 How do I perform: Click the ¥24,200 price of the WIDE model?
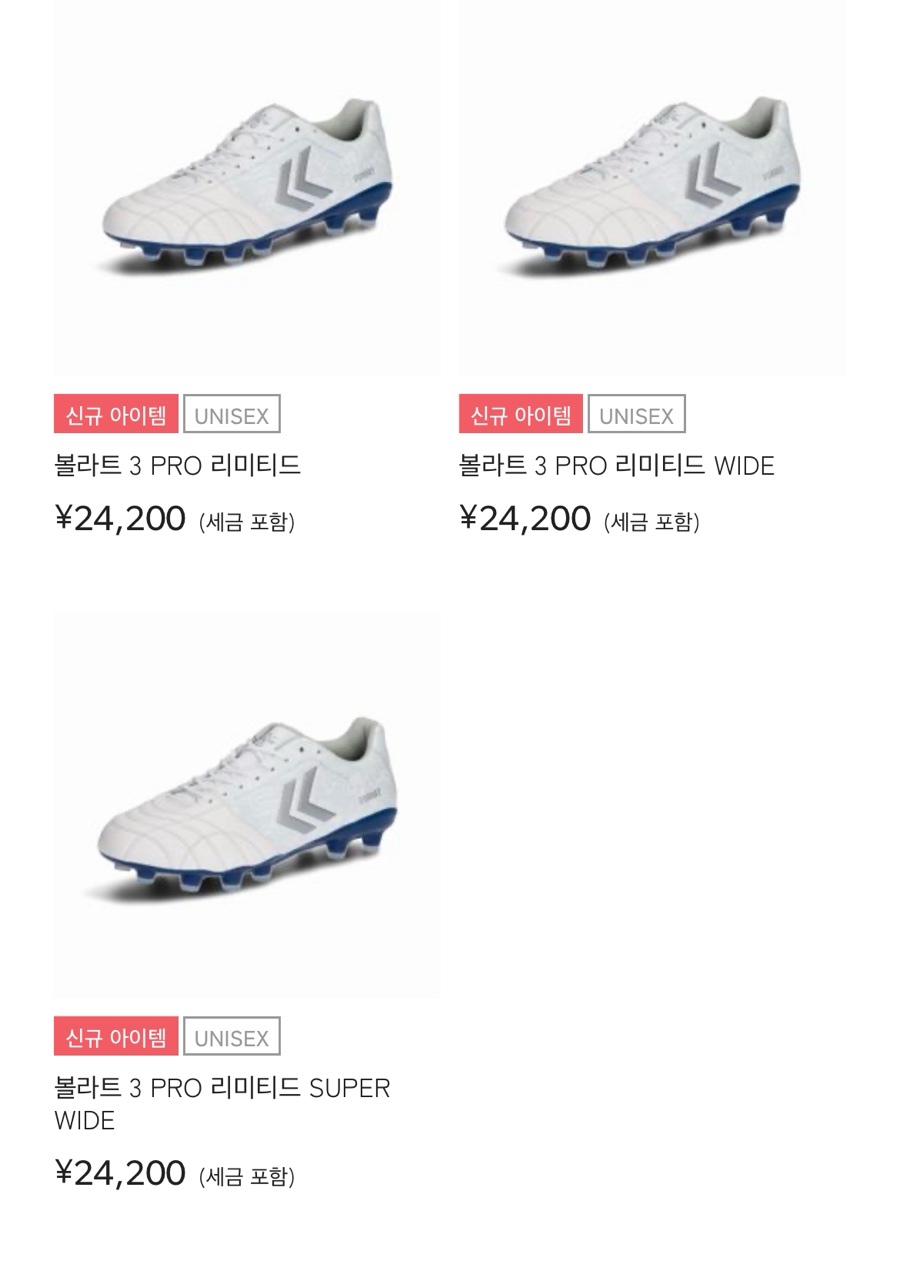tap(525, 520)
